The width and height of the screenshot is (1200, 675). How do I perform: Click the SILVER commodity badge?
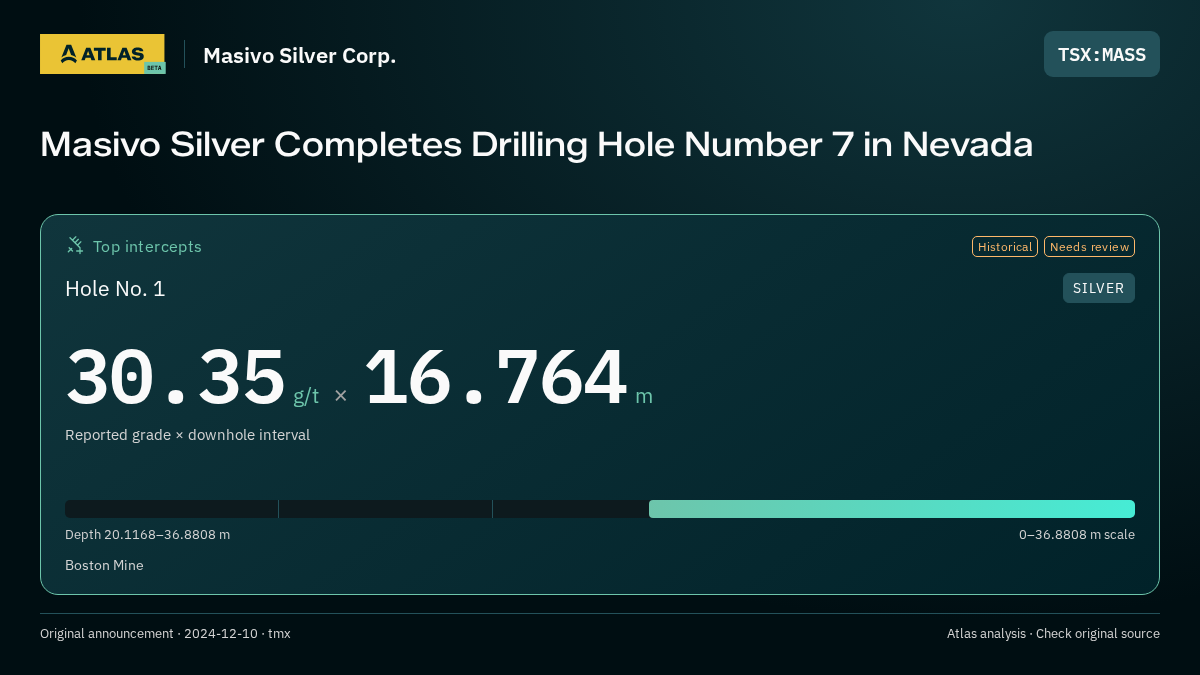pyautogui.click(x=1098, y=288)
